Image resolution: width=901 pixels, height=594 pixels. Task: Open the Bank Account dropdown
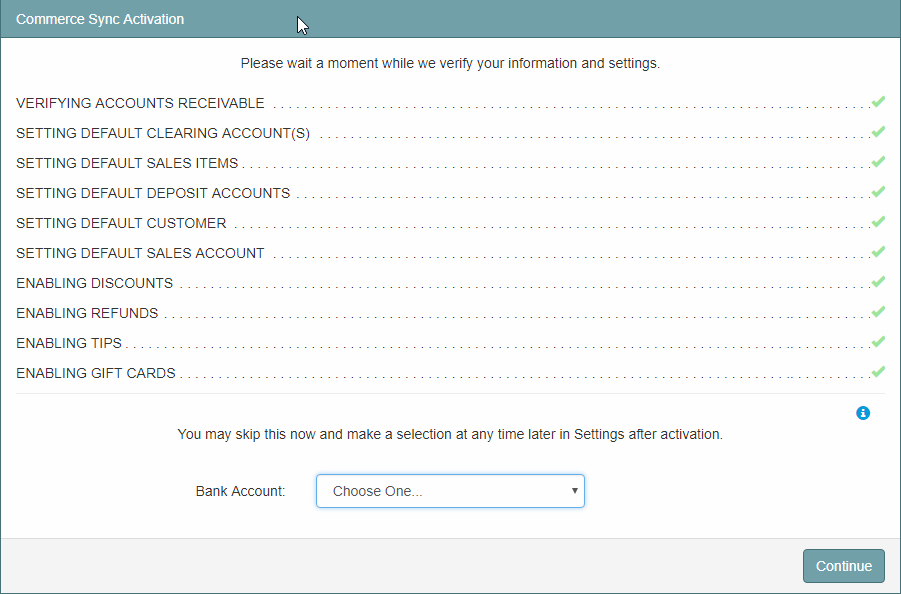[x=450, y=491]
